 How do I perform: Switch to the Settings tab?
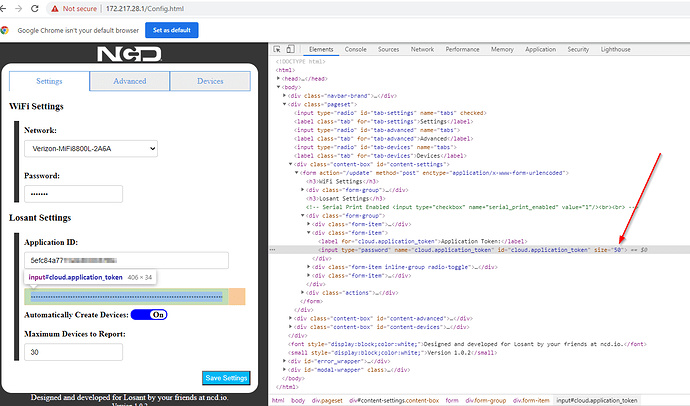tap(49, 81)
